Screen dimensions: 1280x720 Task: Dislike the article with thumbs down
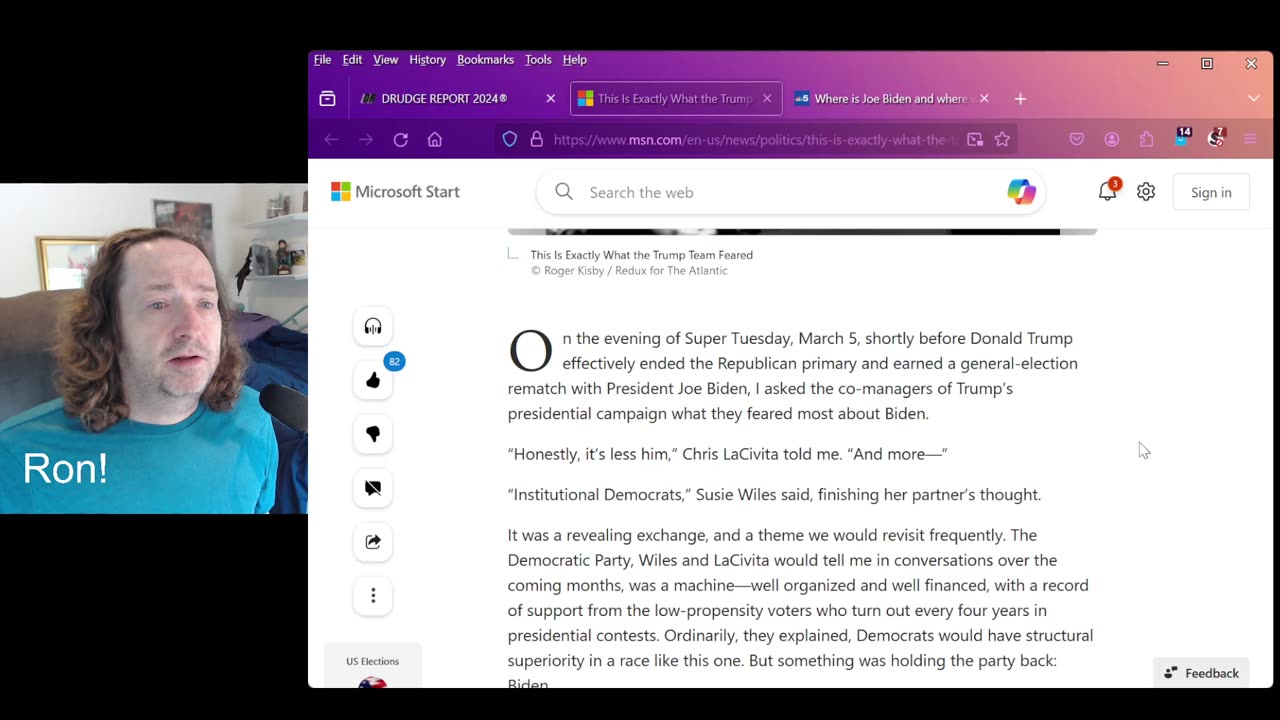373,434
